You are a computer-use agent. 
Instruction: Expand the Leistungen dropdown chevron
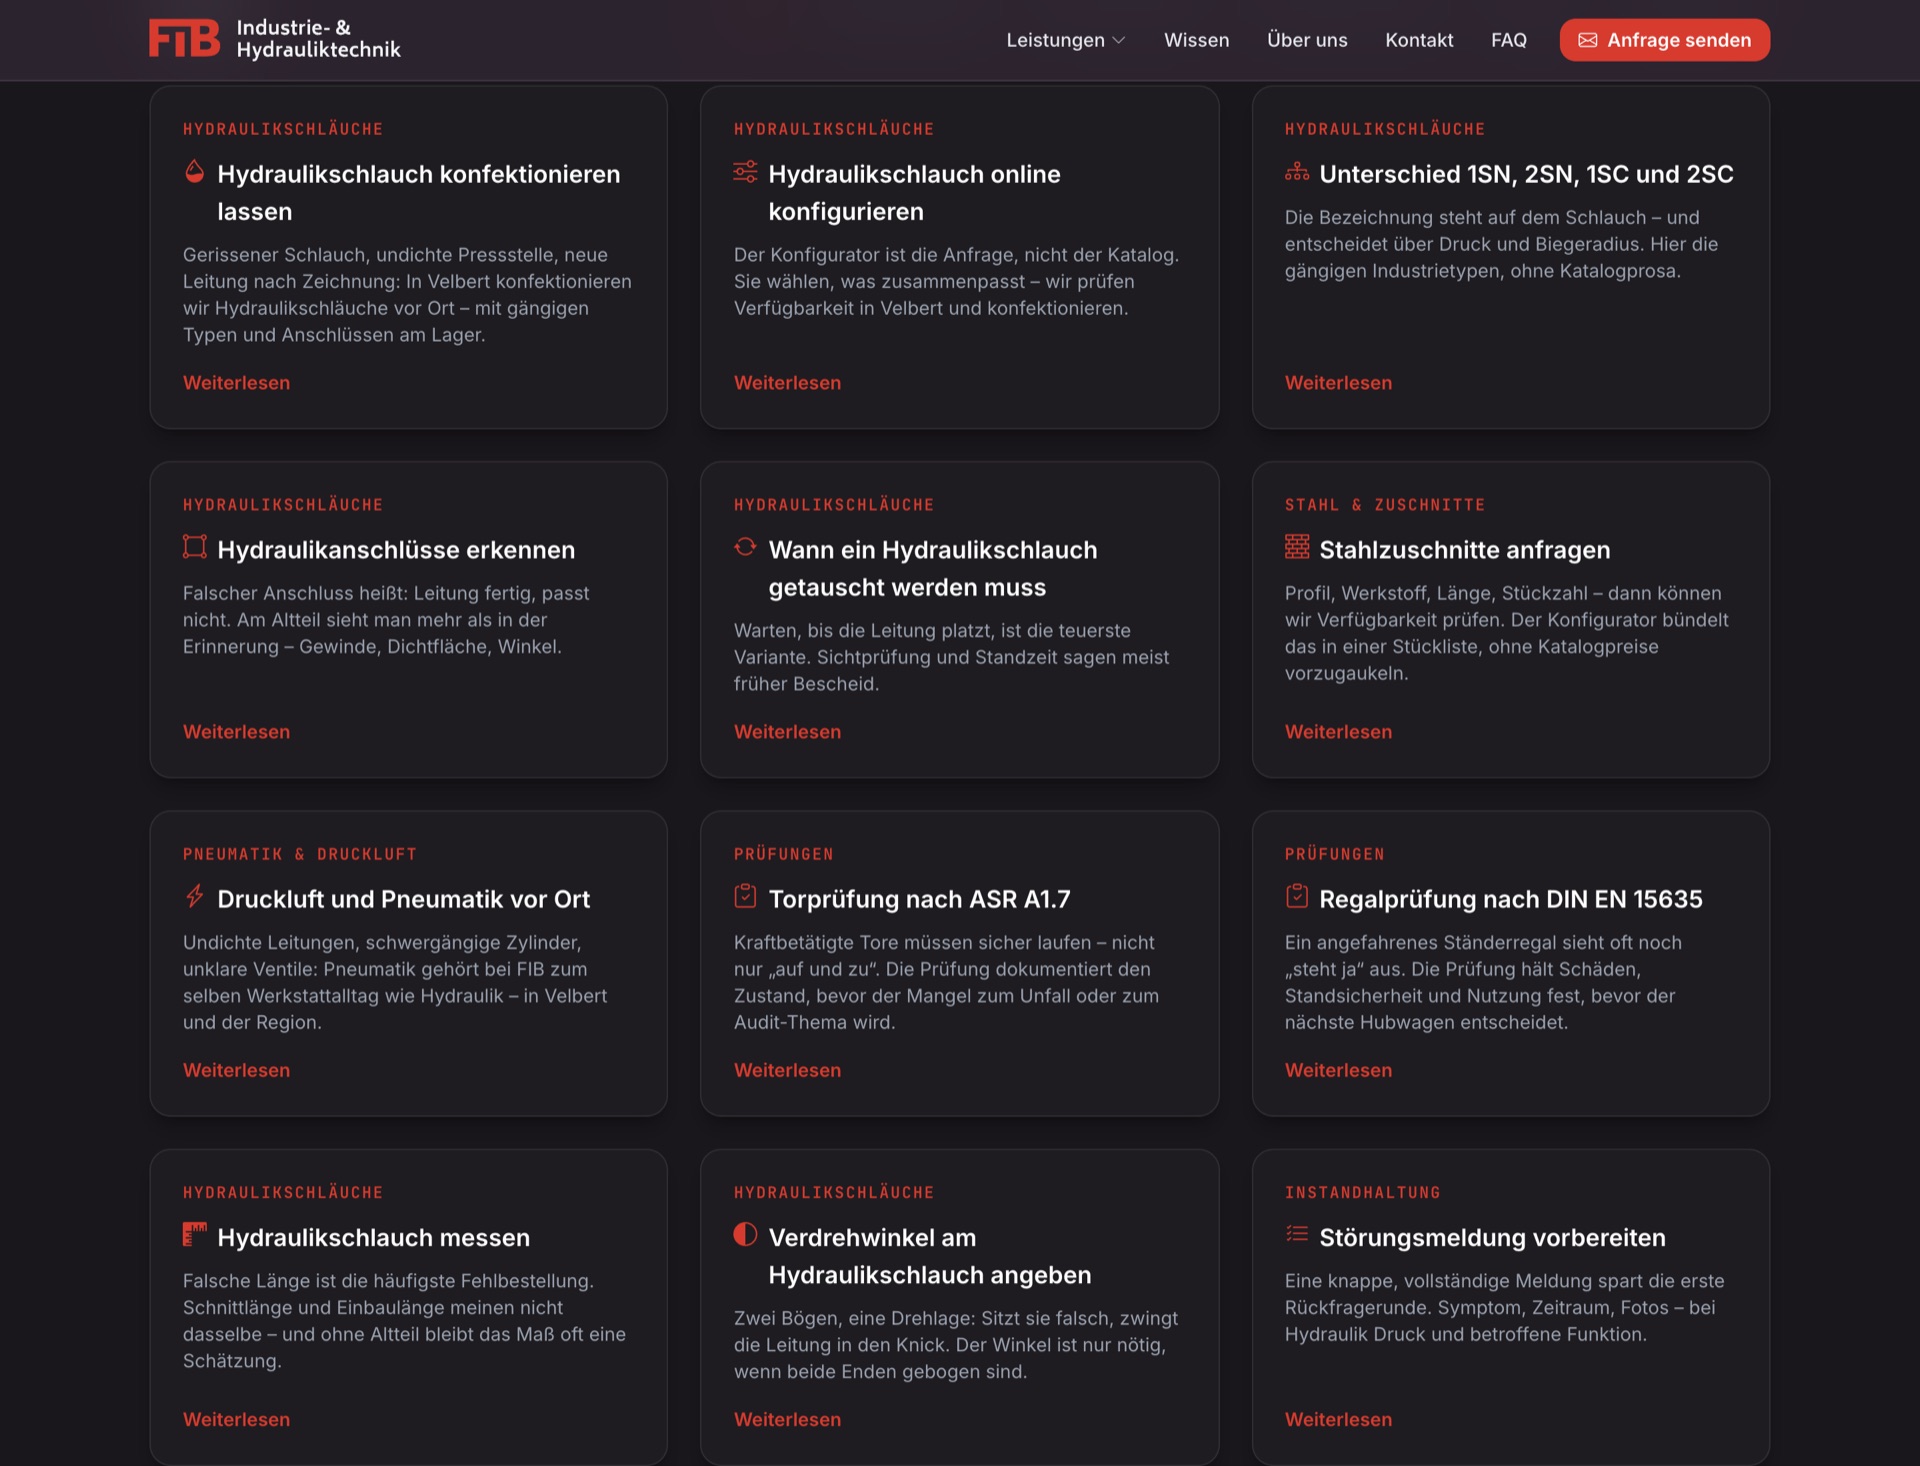pyautogui.click(x=1119, y=40)
